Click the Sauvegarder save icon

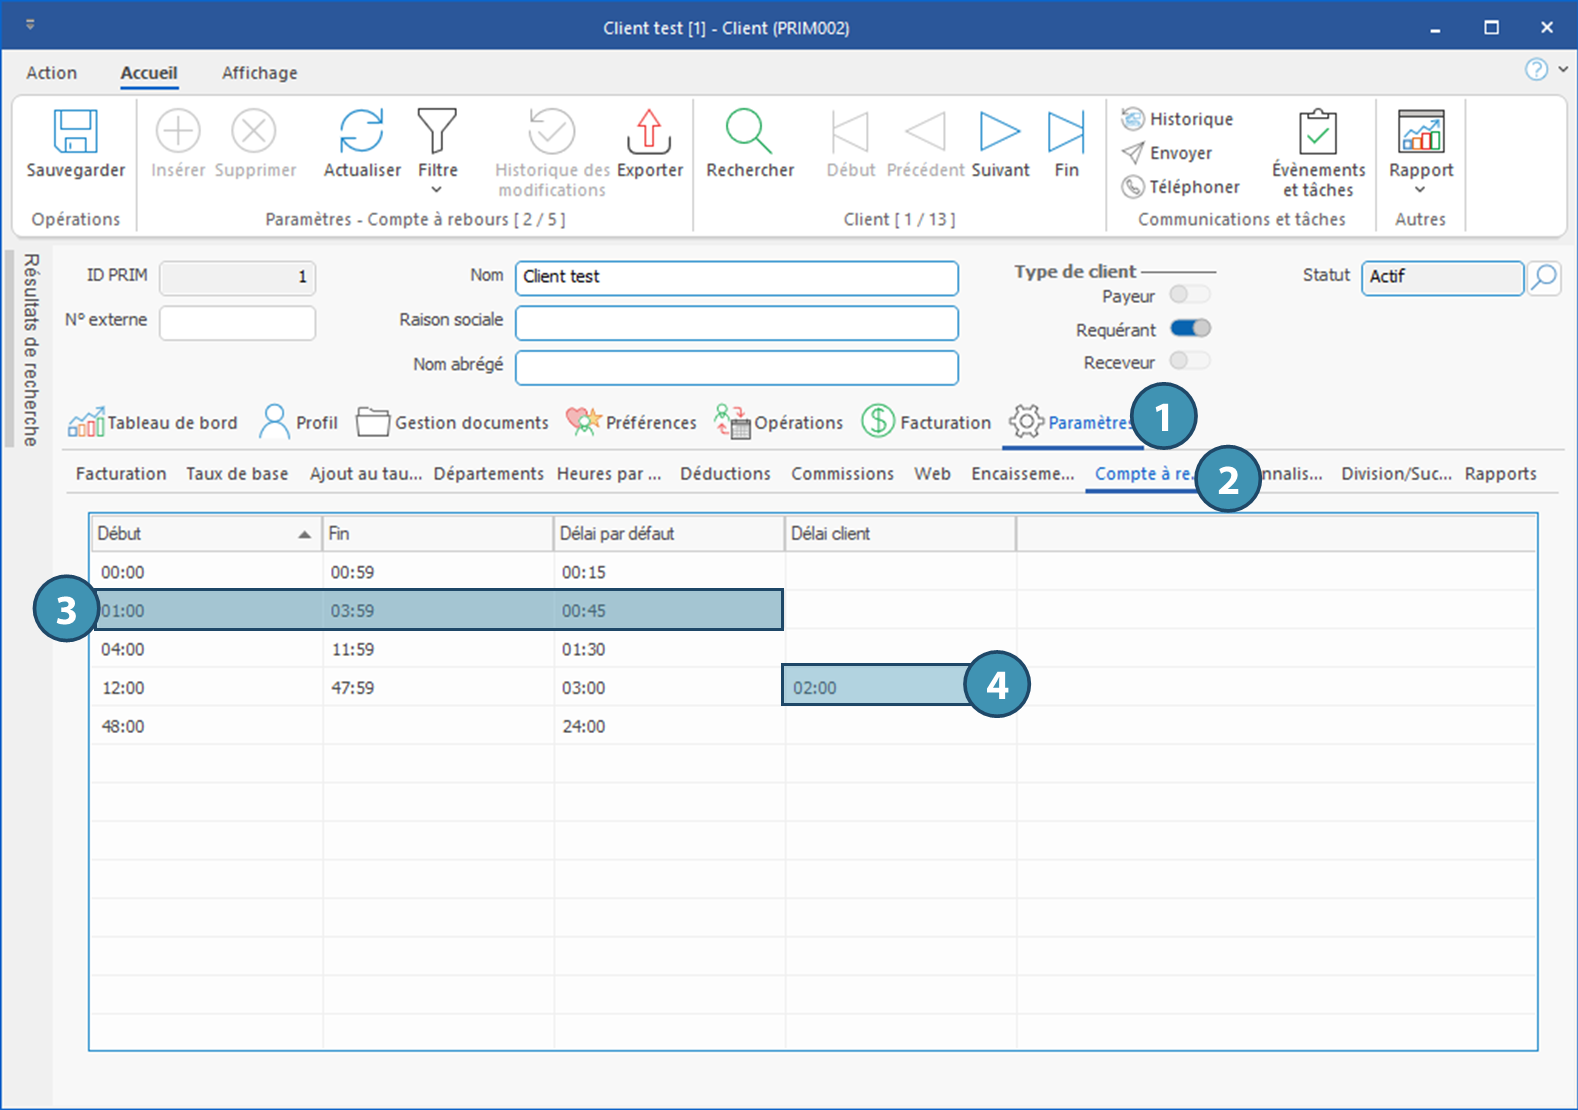76,132
